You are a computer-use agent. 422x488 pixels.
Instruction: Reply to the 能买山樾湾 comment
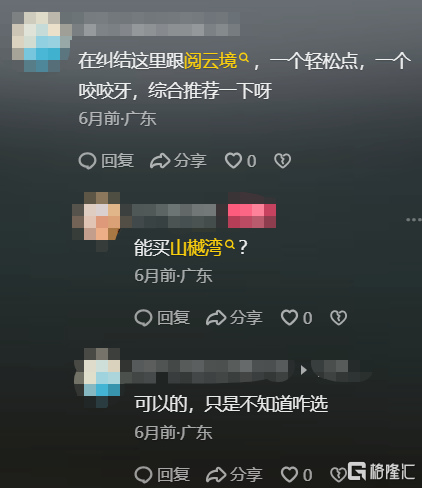tap(162, 317)
